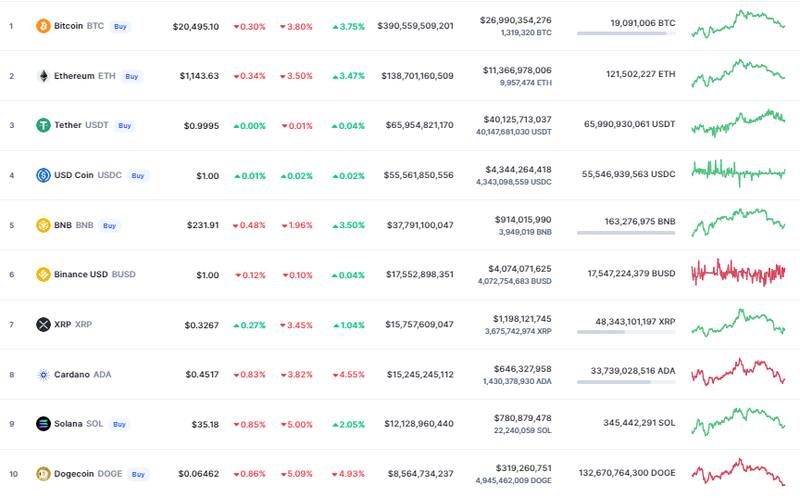Open the Cardano coin name link
Screen dimensions: 800x498
pyautogui.click(x=72, y=374)
